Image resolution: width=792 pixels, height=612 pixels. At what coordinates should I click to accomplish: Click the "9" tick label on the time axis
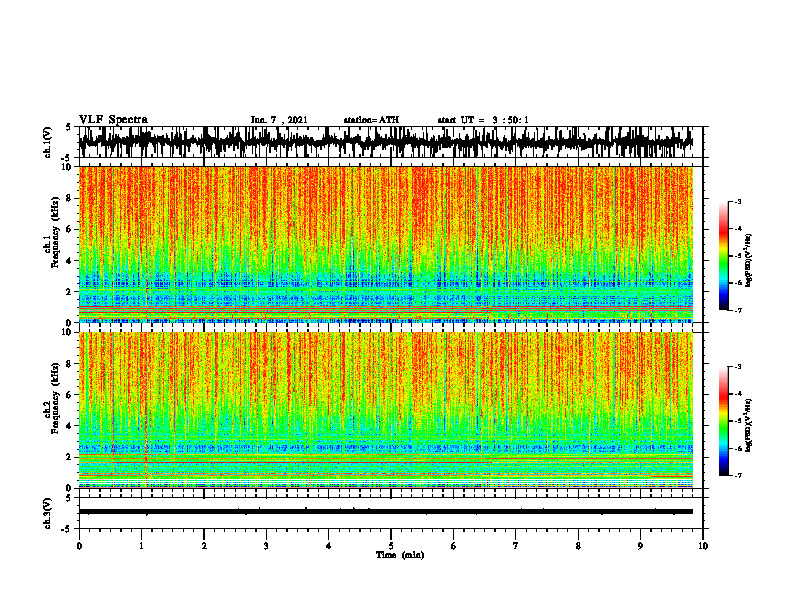[x=640, y=546]
